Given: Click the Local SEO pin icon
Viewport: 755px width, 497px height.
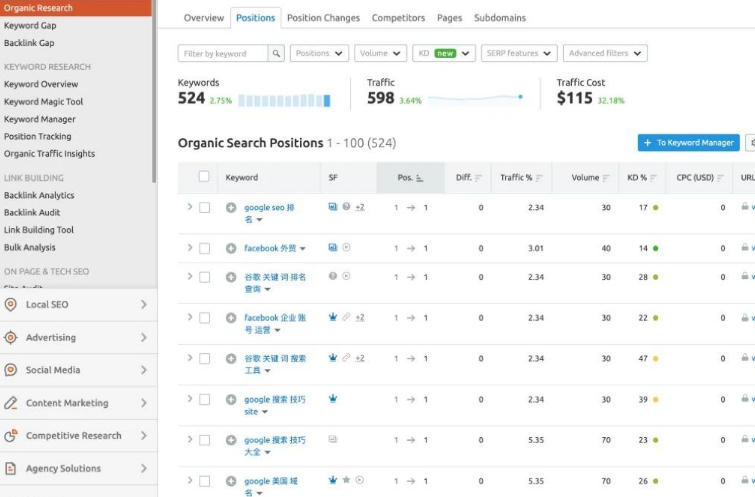Looking at the screenshot, I should tap(10, 304).
